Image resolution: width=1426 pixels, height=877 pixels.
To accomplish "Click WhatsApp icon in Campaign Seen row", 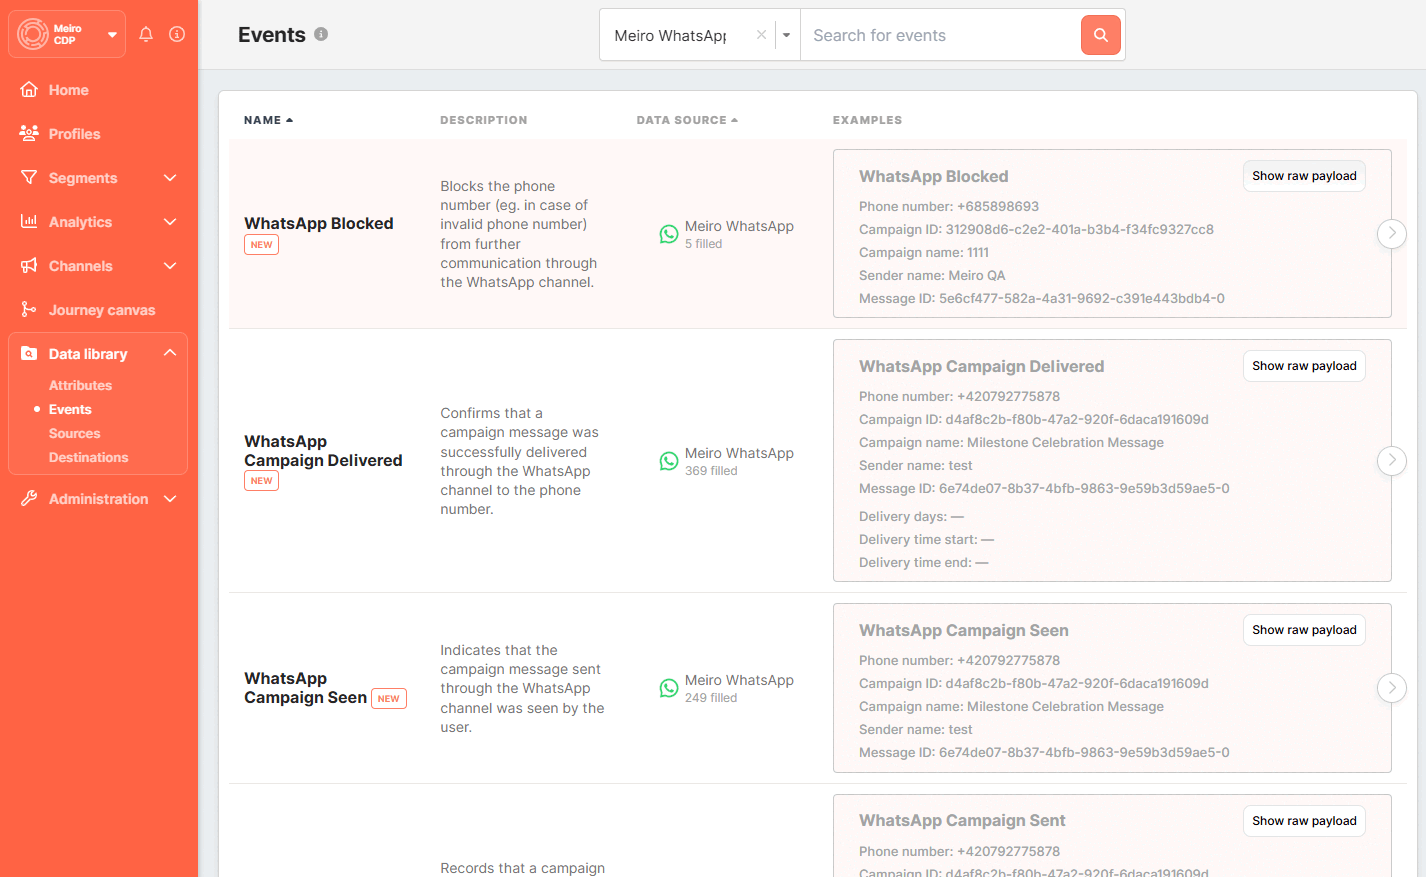I will [669, 688].
